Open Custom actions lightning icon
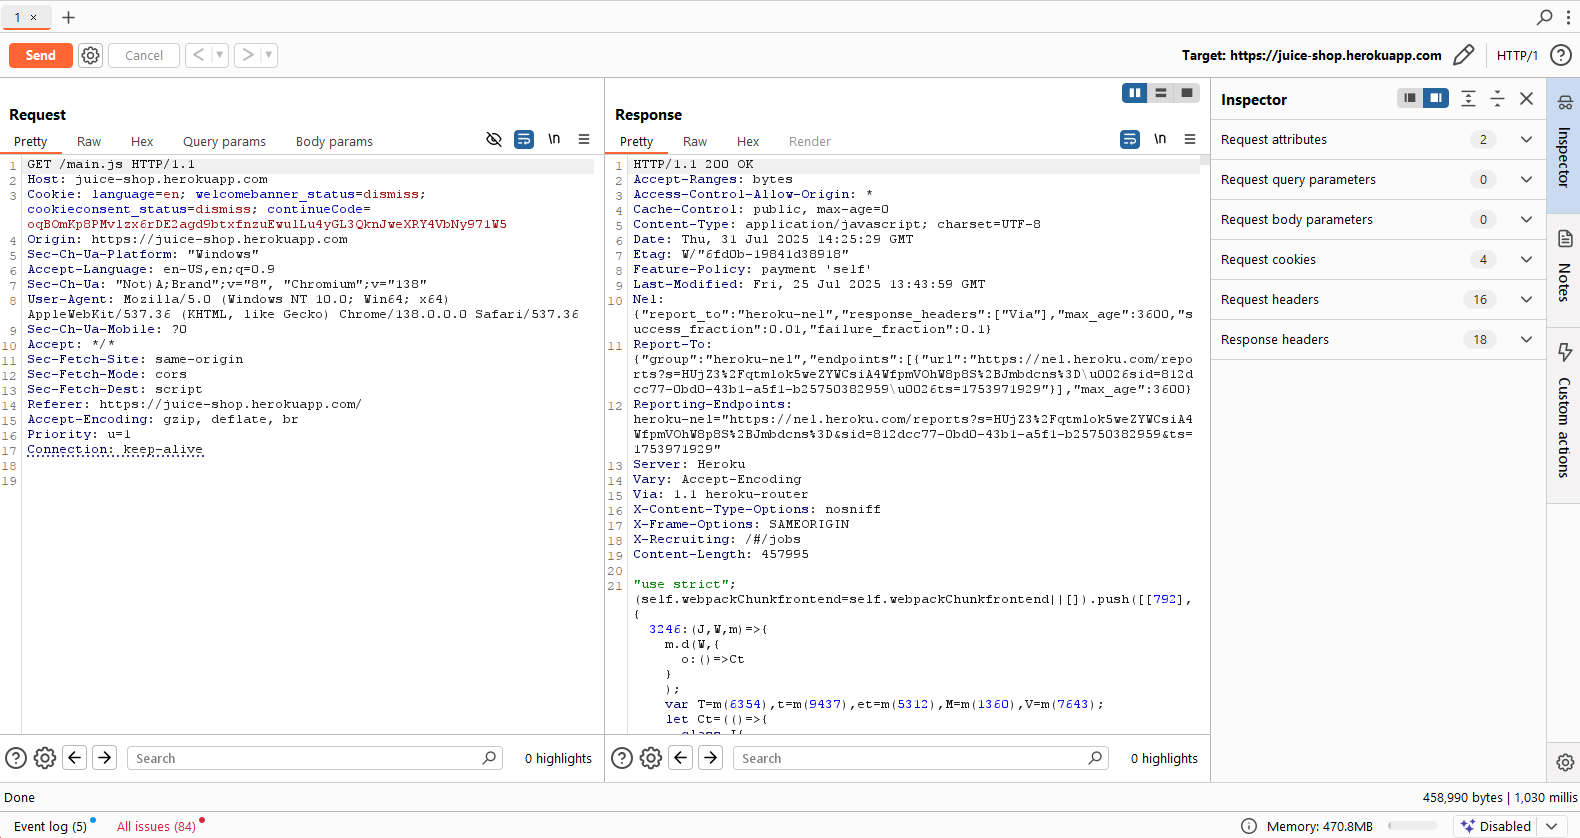 [1565, 352]
